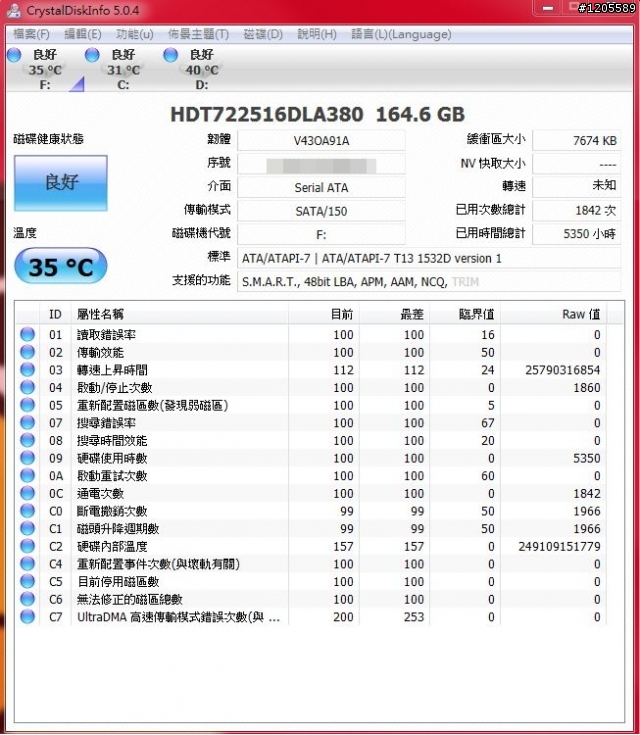Click status icon of row C0 斷電撤銷次數
The width and height of the screenshot is (640, 735).
point(28,510)
